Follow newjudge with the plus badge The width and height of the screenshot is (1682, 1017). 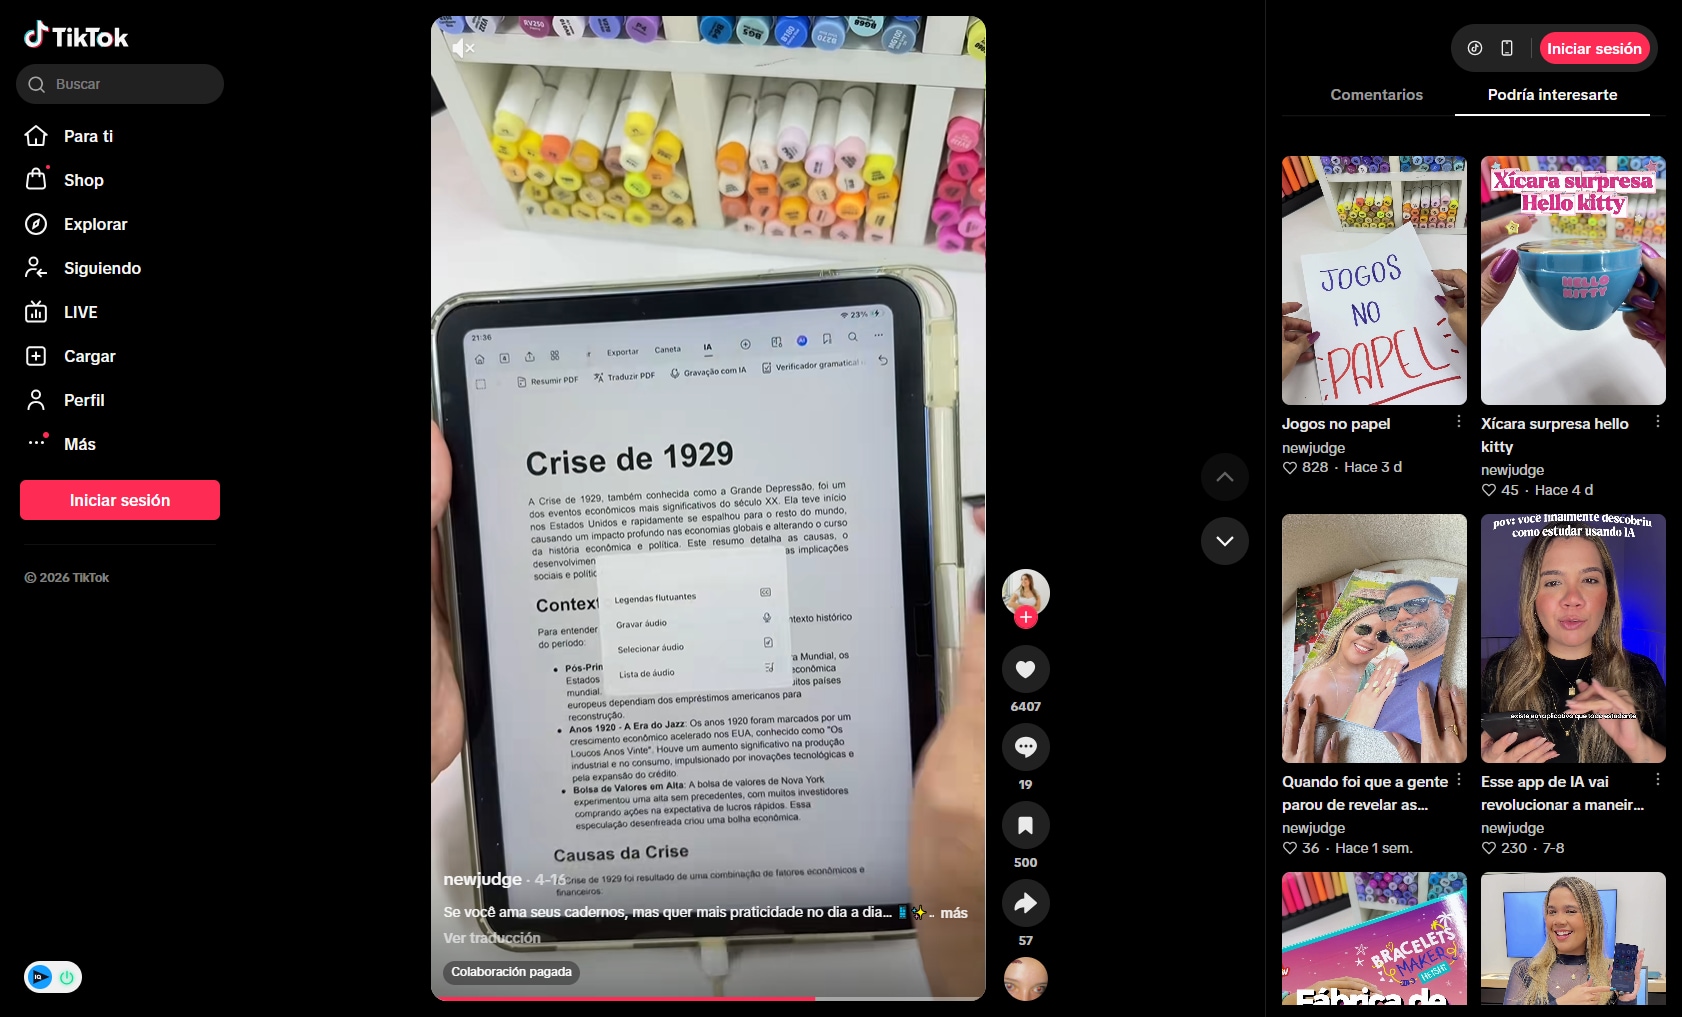coord(1025,617)
